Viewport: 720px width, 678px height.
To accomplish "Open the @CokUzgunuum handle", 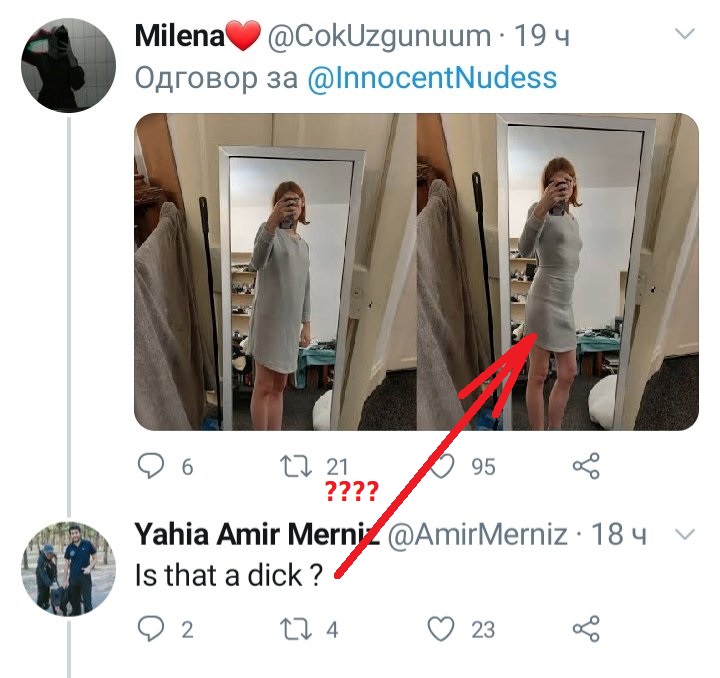I will (x=380, y=37).
